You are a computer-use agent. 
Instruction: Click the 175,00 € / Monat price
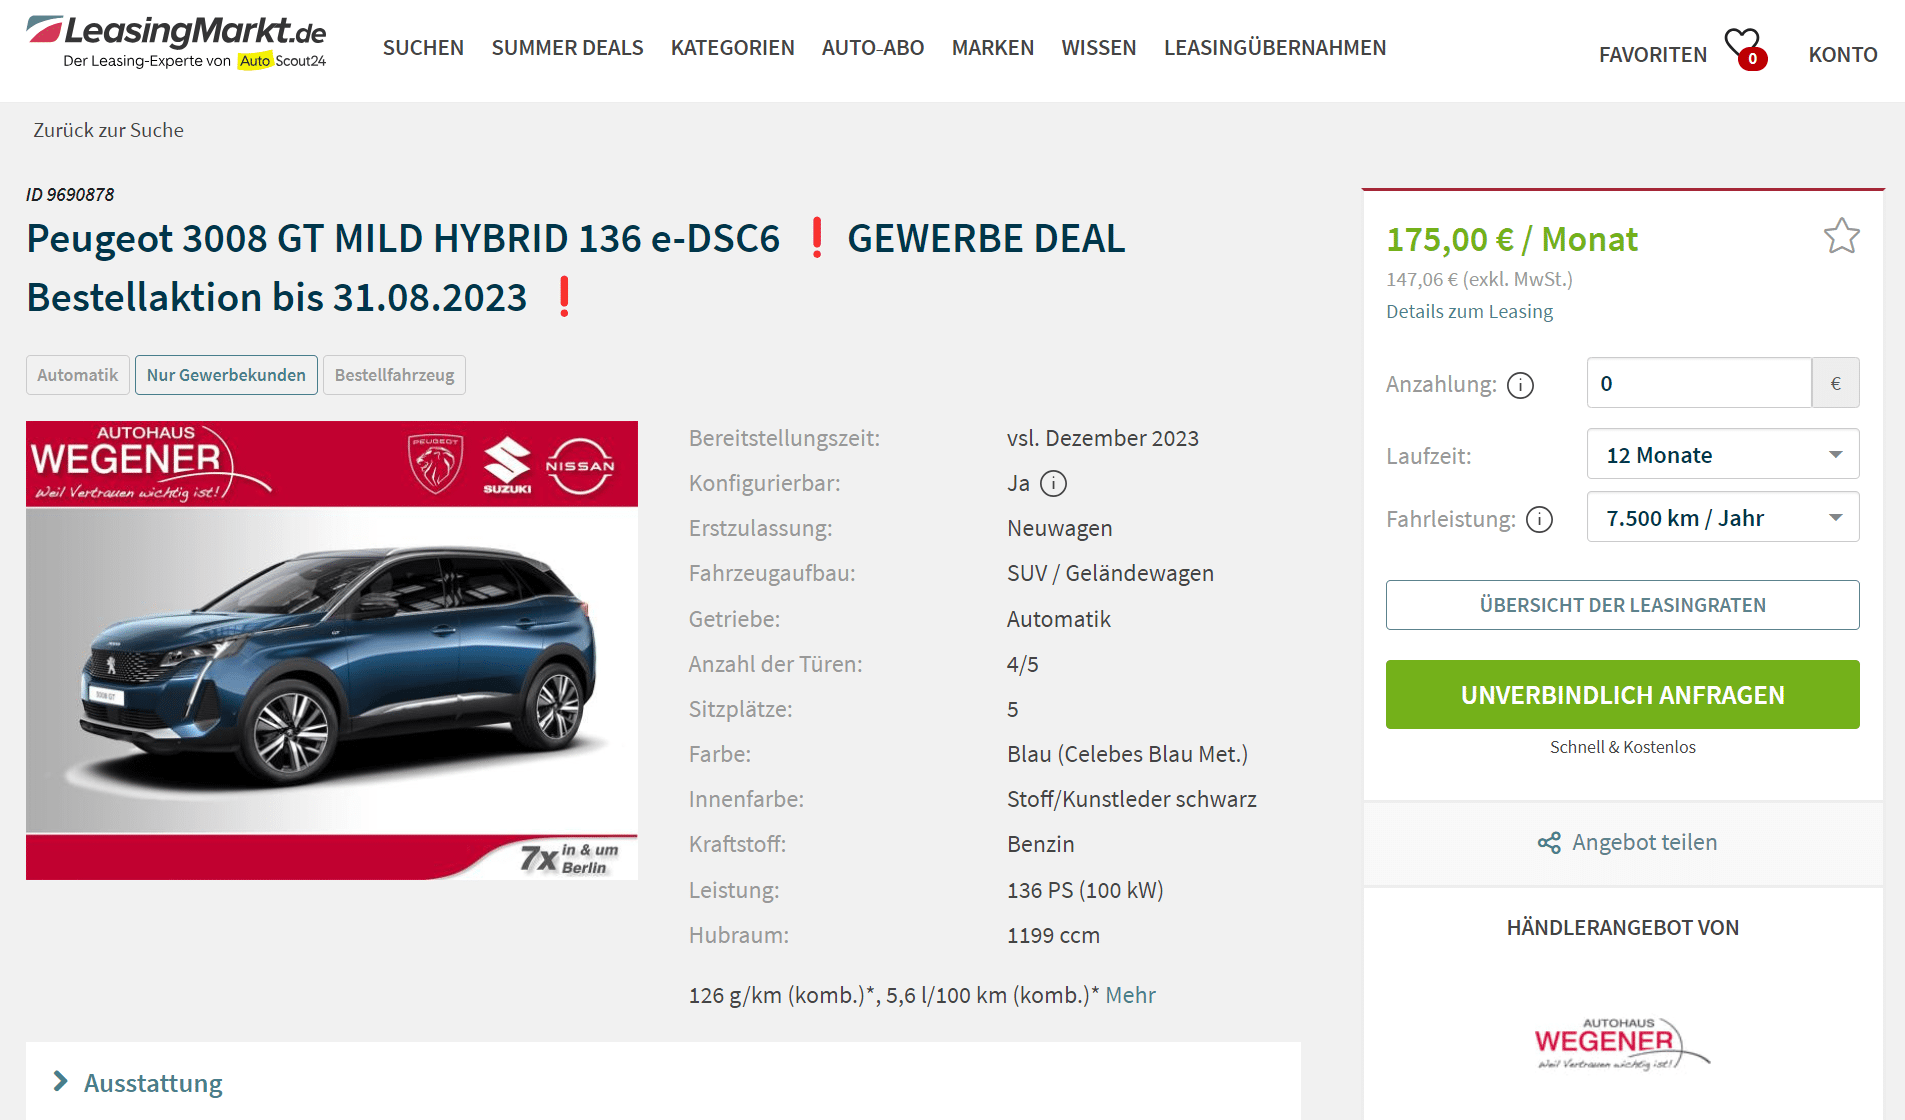click(x=1511, y=240)
